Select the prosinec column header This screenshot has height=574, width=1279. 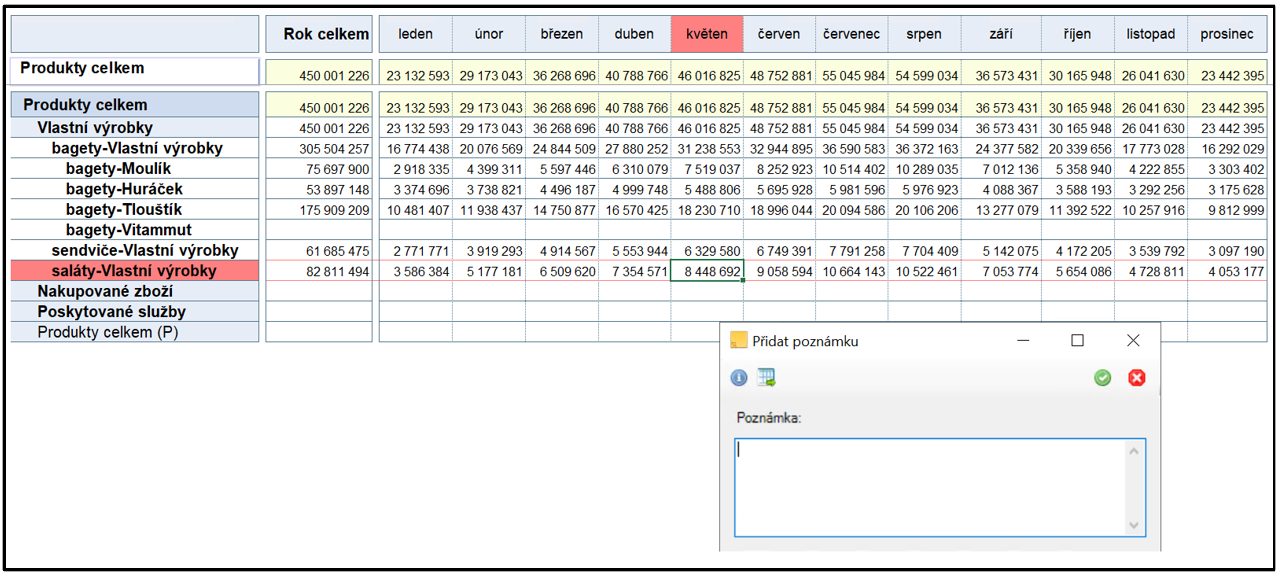1227,34
